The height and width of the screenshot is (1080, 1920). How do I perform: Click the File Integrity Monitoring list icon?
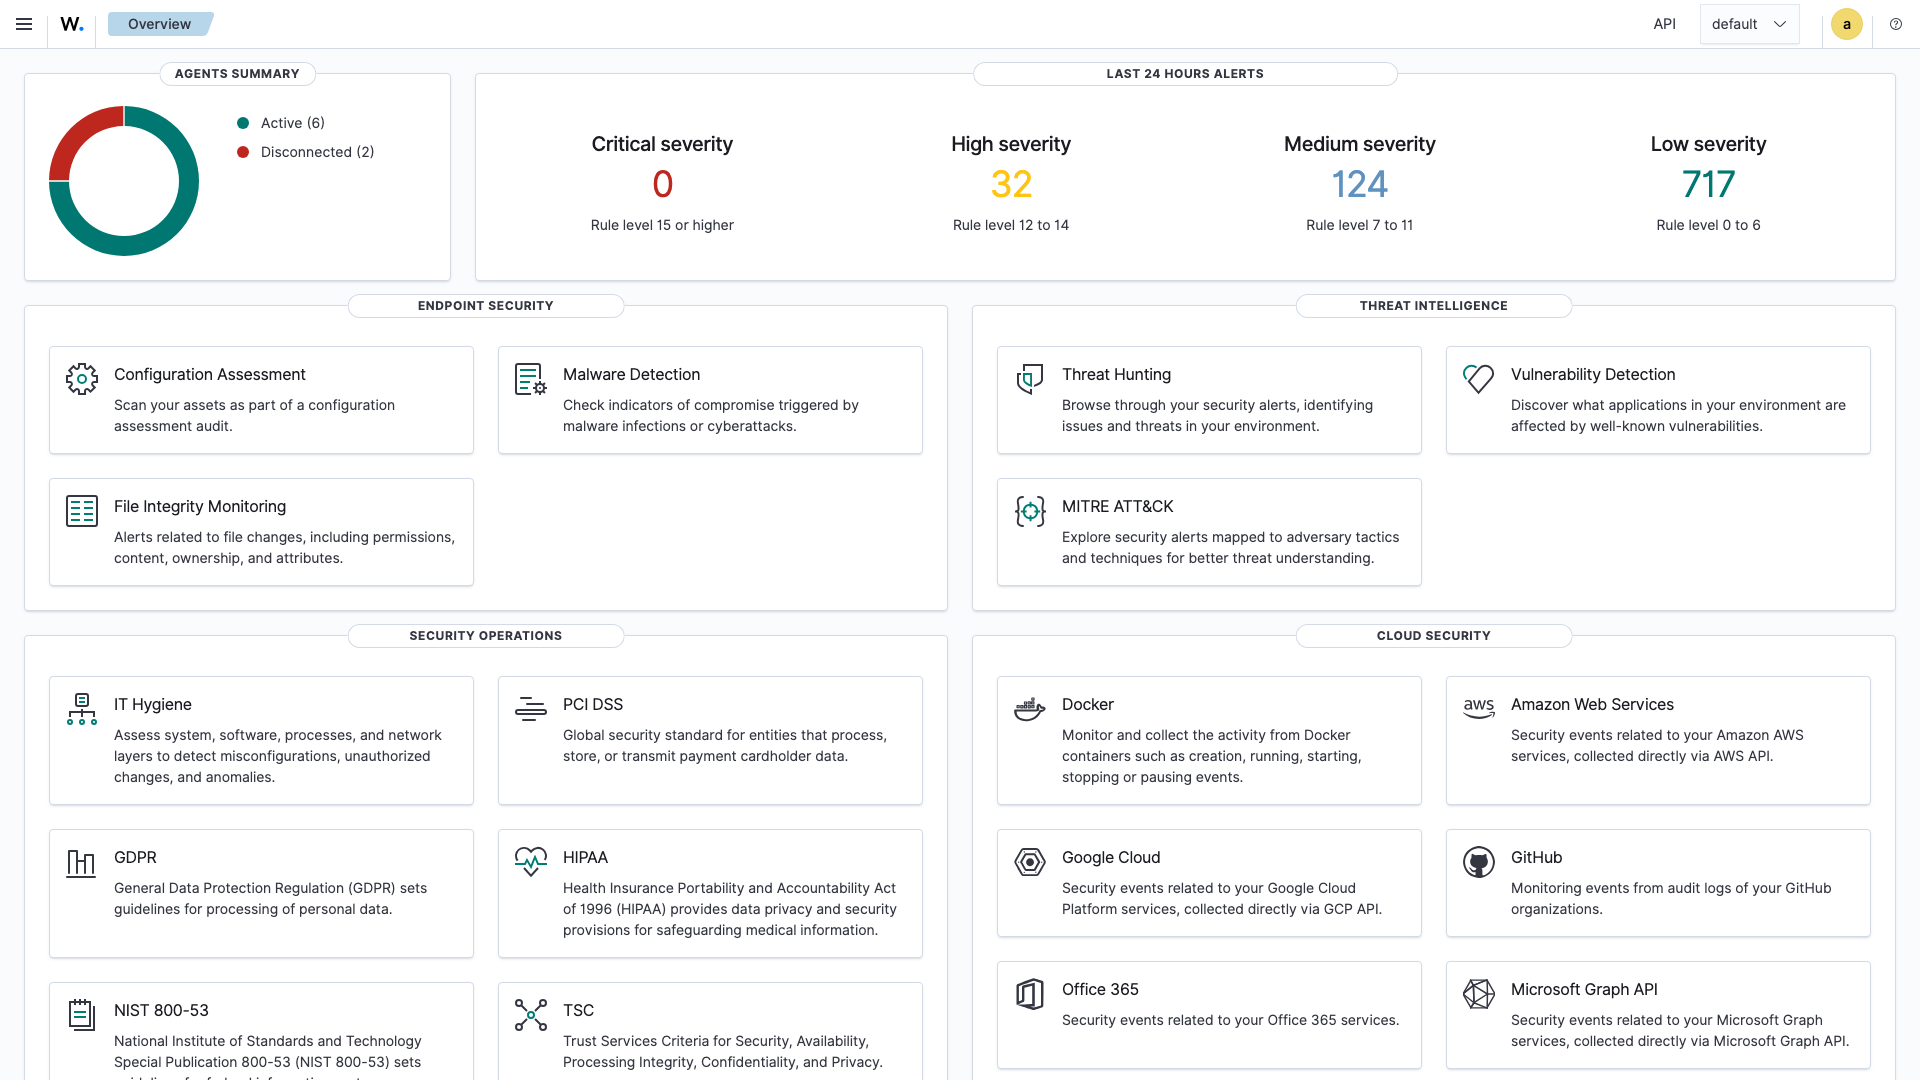[82, 511]
